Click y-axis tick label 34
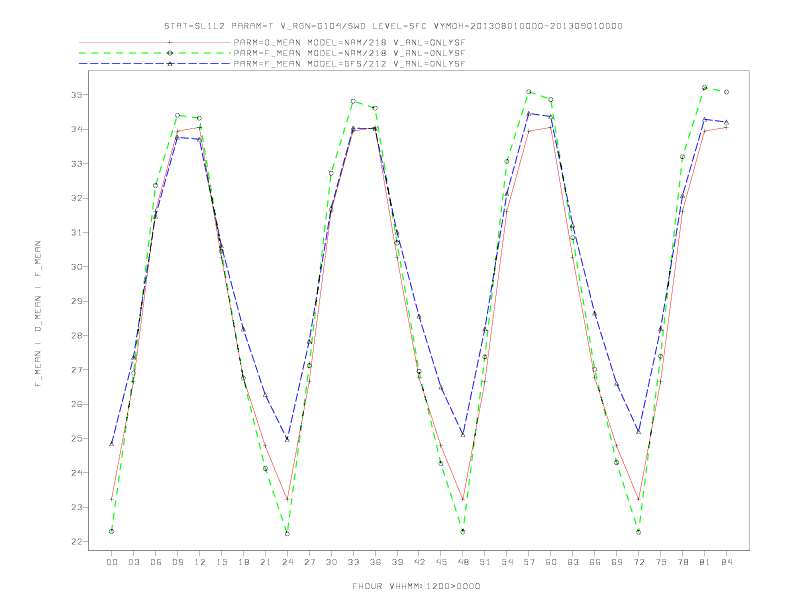 point(77,129)
